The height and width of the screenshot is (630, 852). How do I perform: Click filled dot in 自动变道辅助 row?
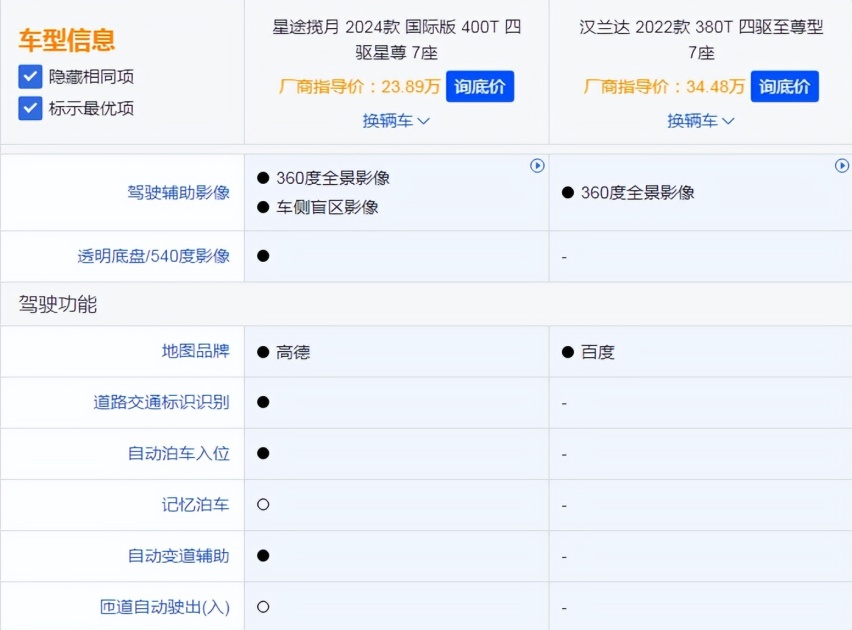coord(263,556)
